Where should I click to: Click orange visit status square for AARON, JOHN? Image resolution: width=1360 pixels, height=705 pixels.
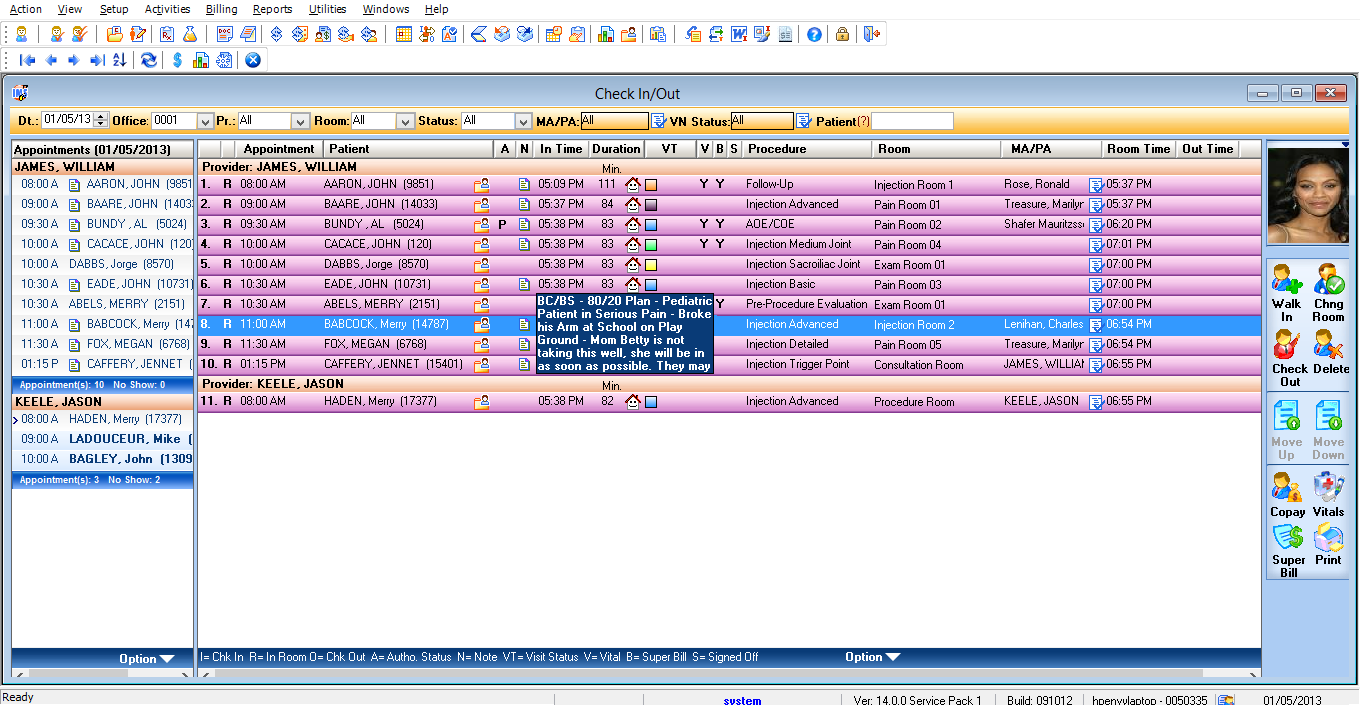[x=651, y=185]
